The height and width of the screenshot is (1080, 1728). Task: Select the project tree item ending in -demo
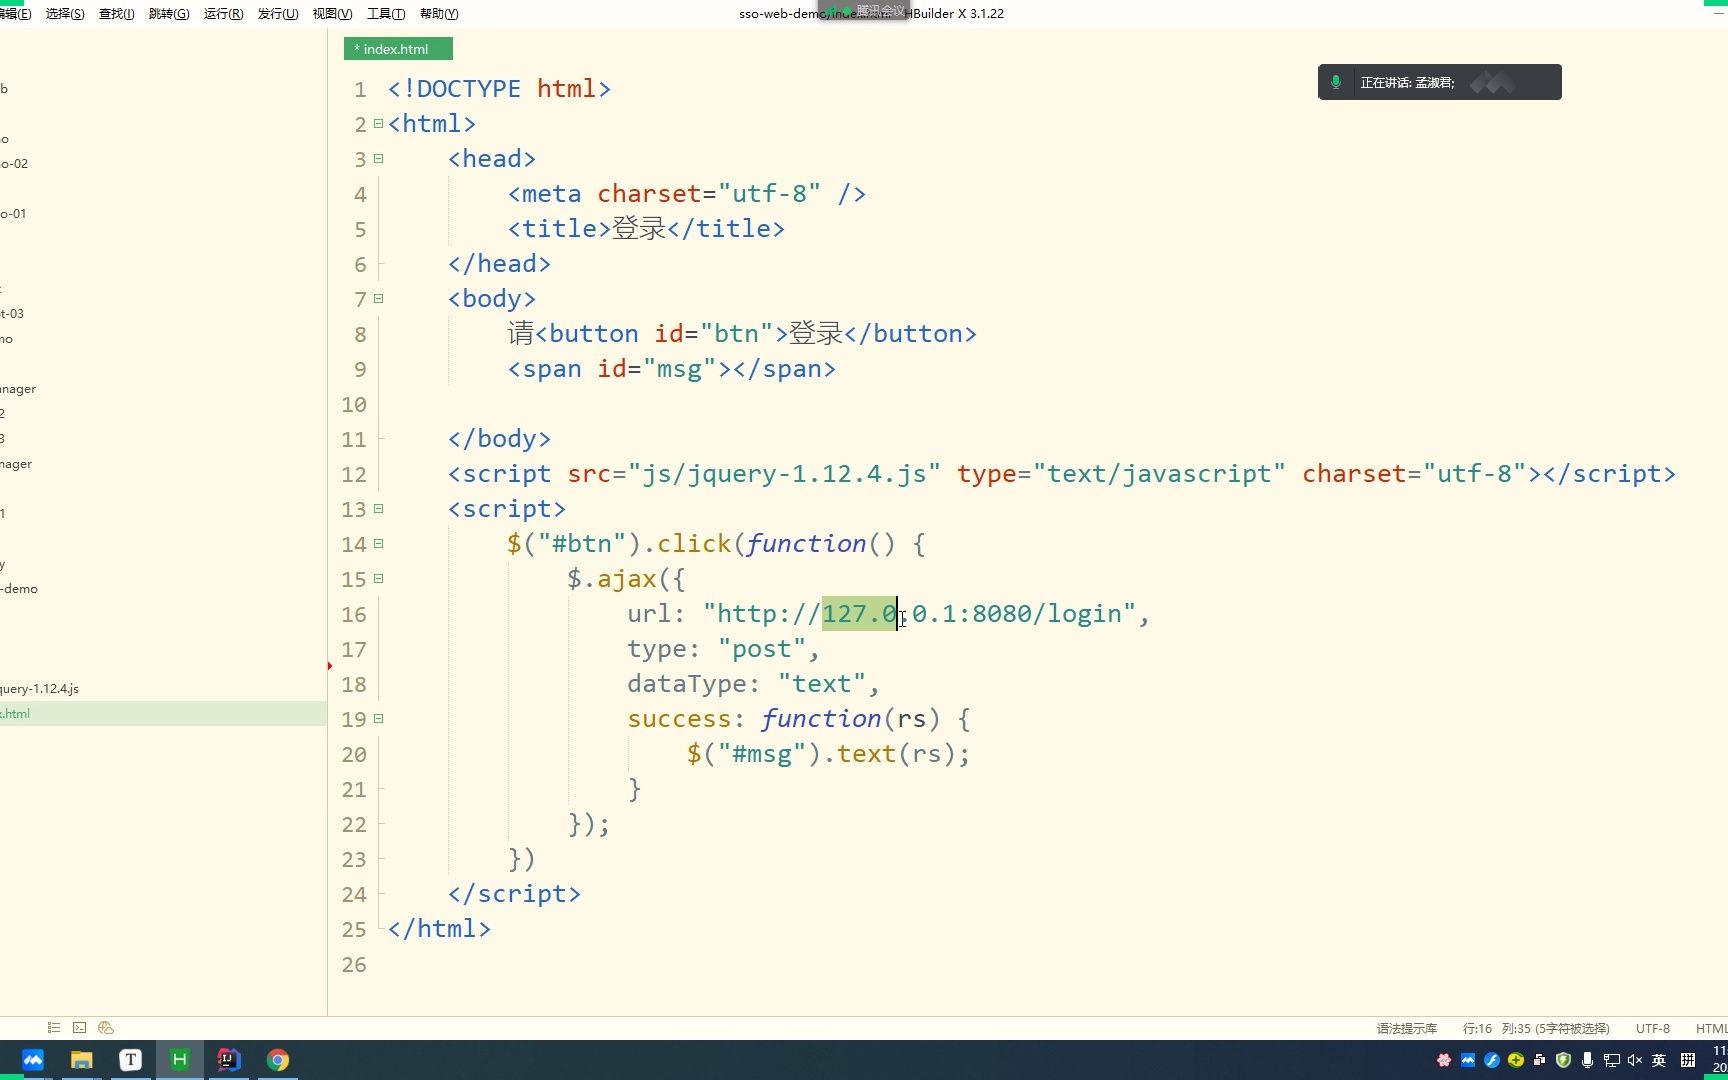pos(19,589)
